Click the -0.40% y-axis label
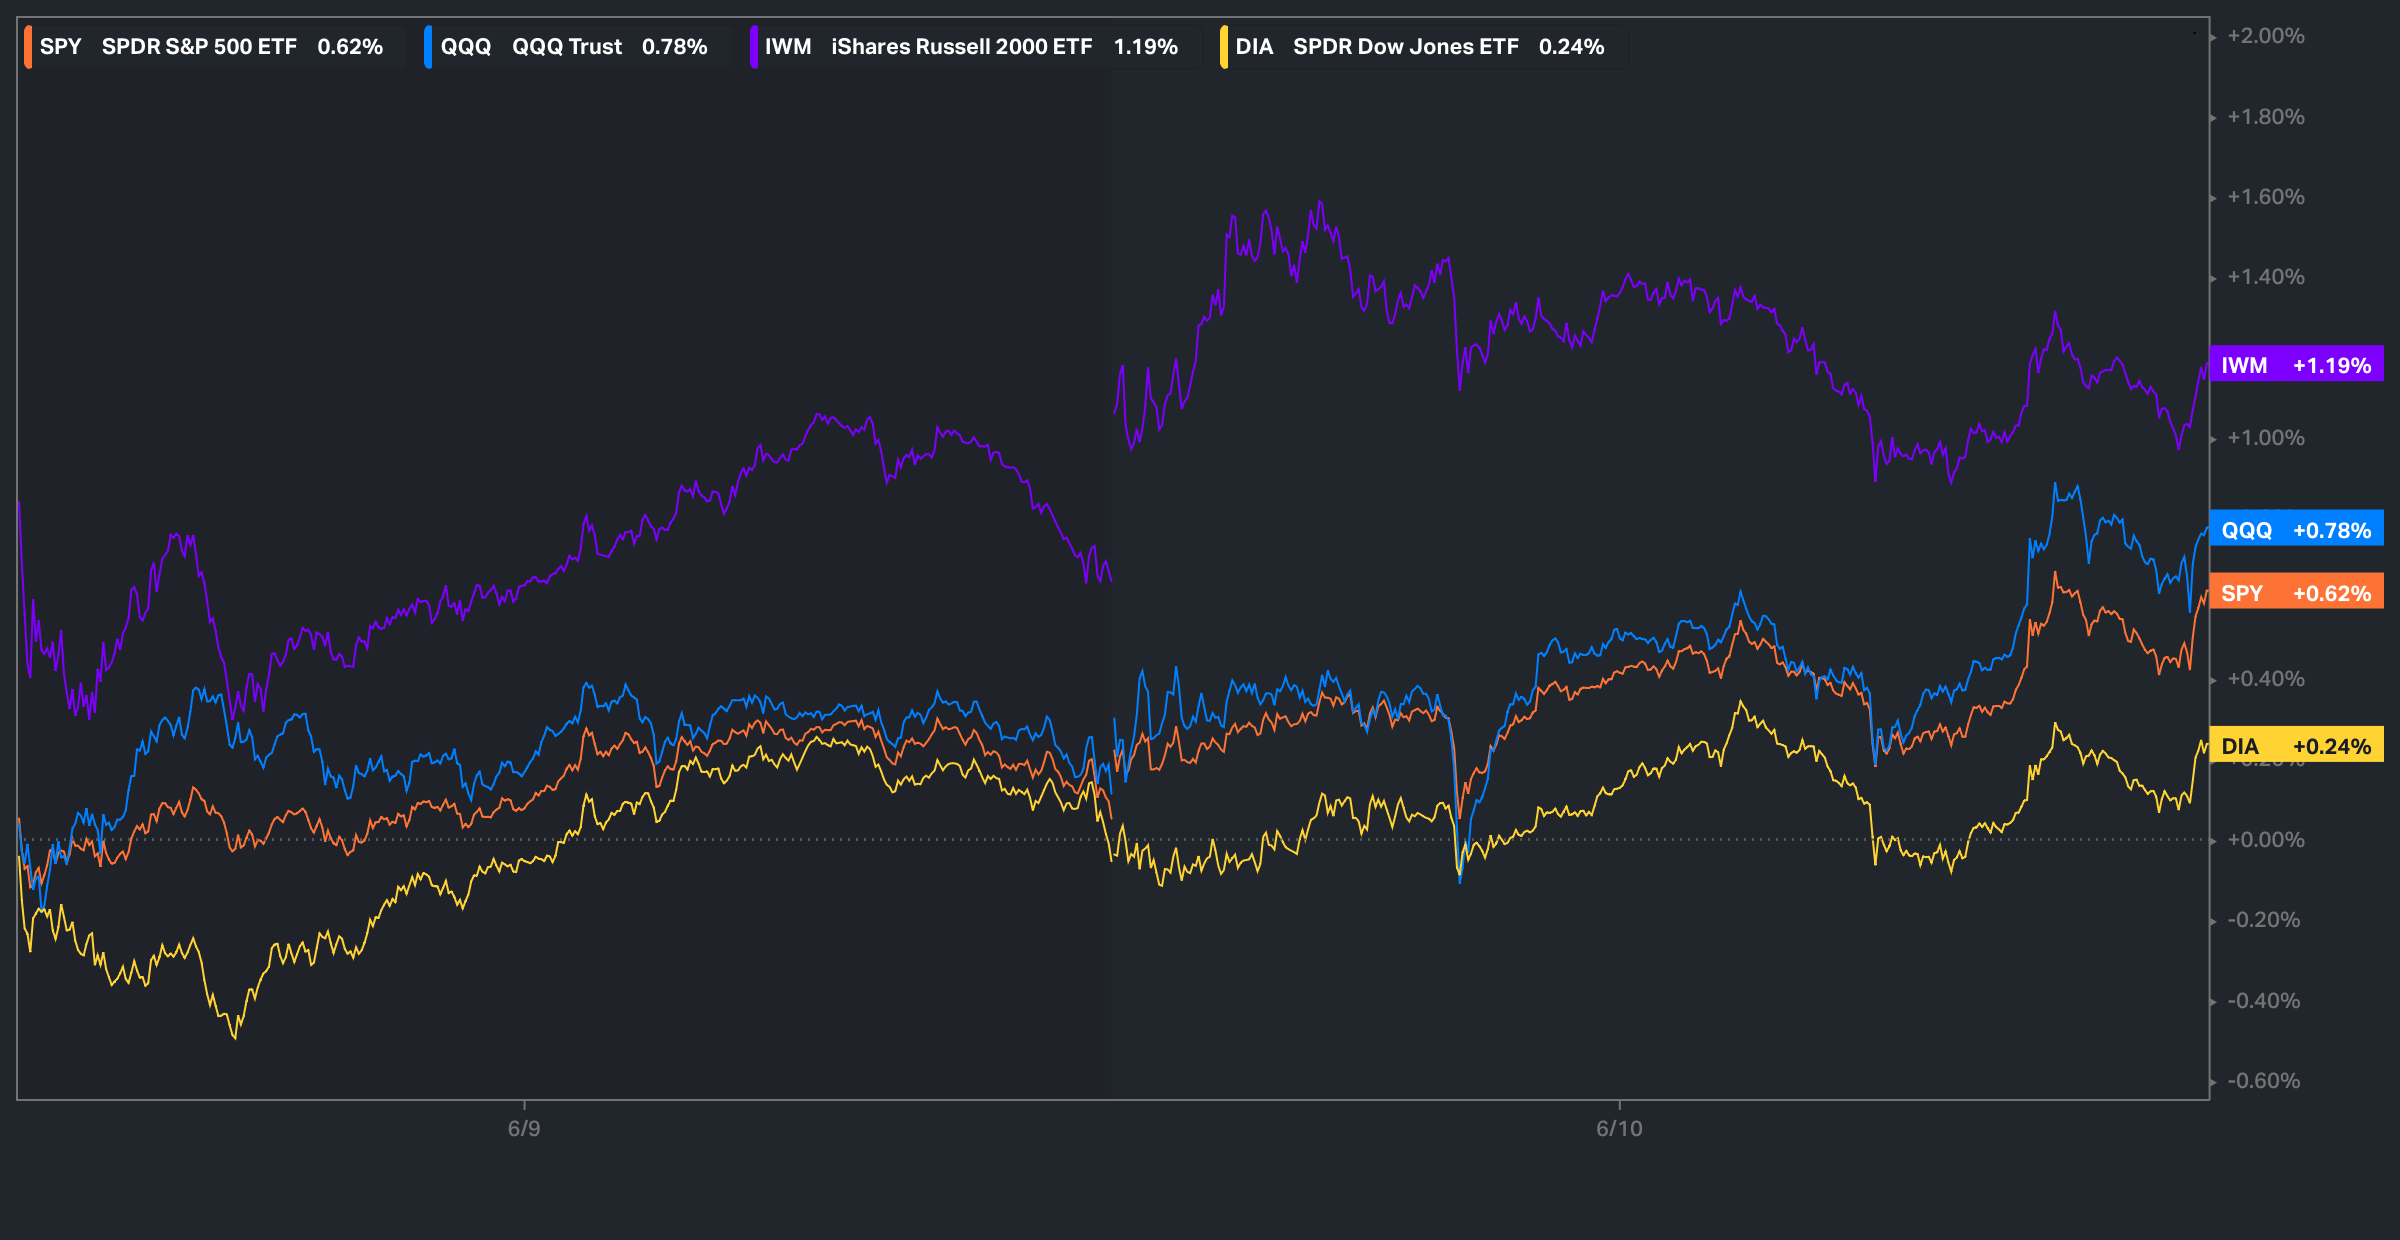 (2264, 1001)
